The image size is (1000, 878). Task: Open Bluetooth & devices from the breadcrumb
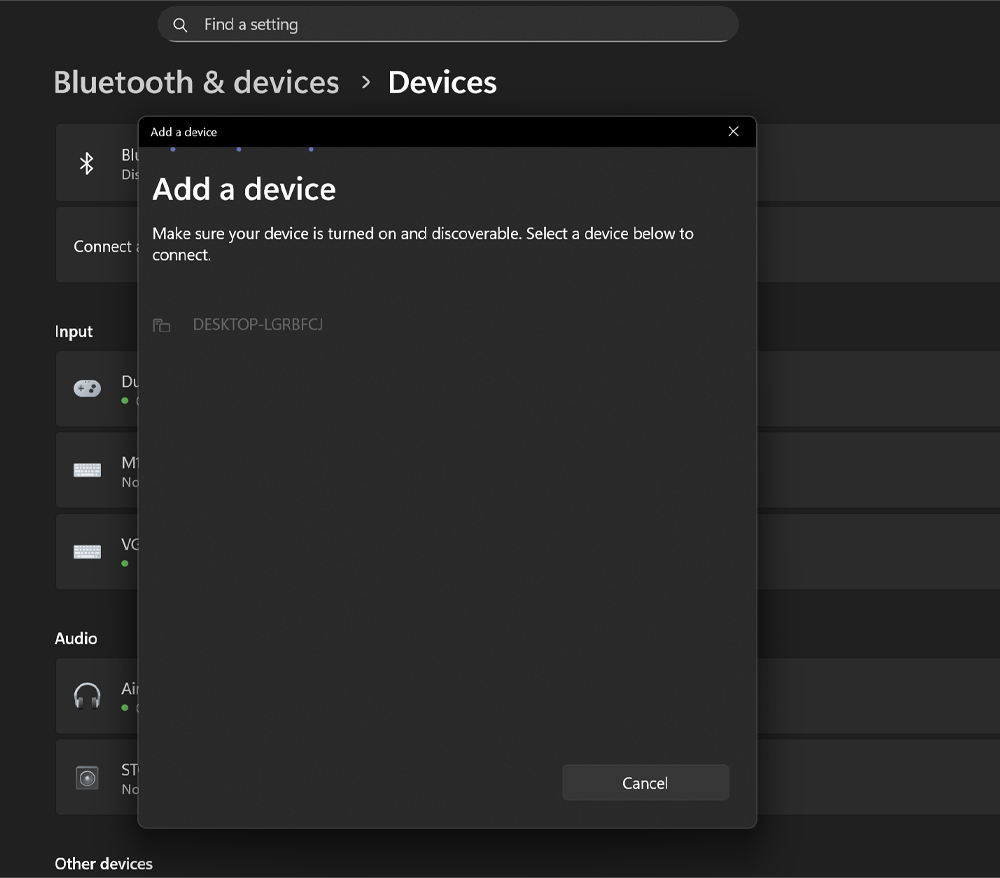(x=196, y=82)
